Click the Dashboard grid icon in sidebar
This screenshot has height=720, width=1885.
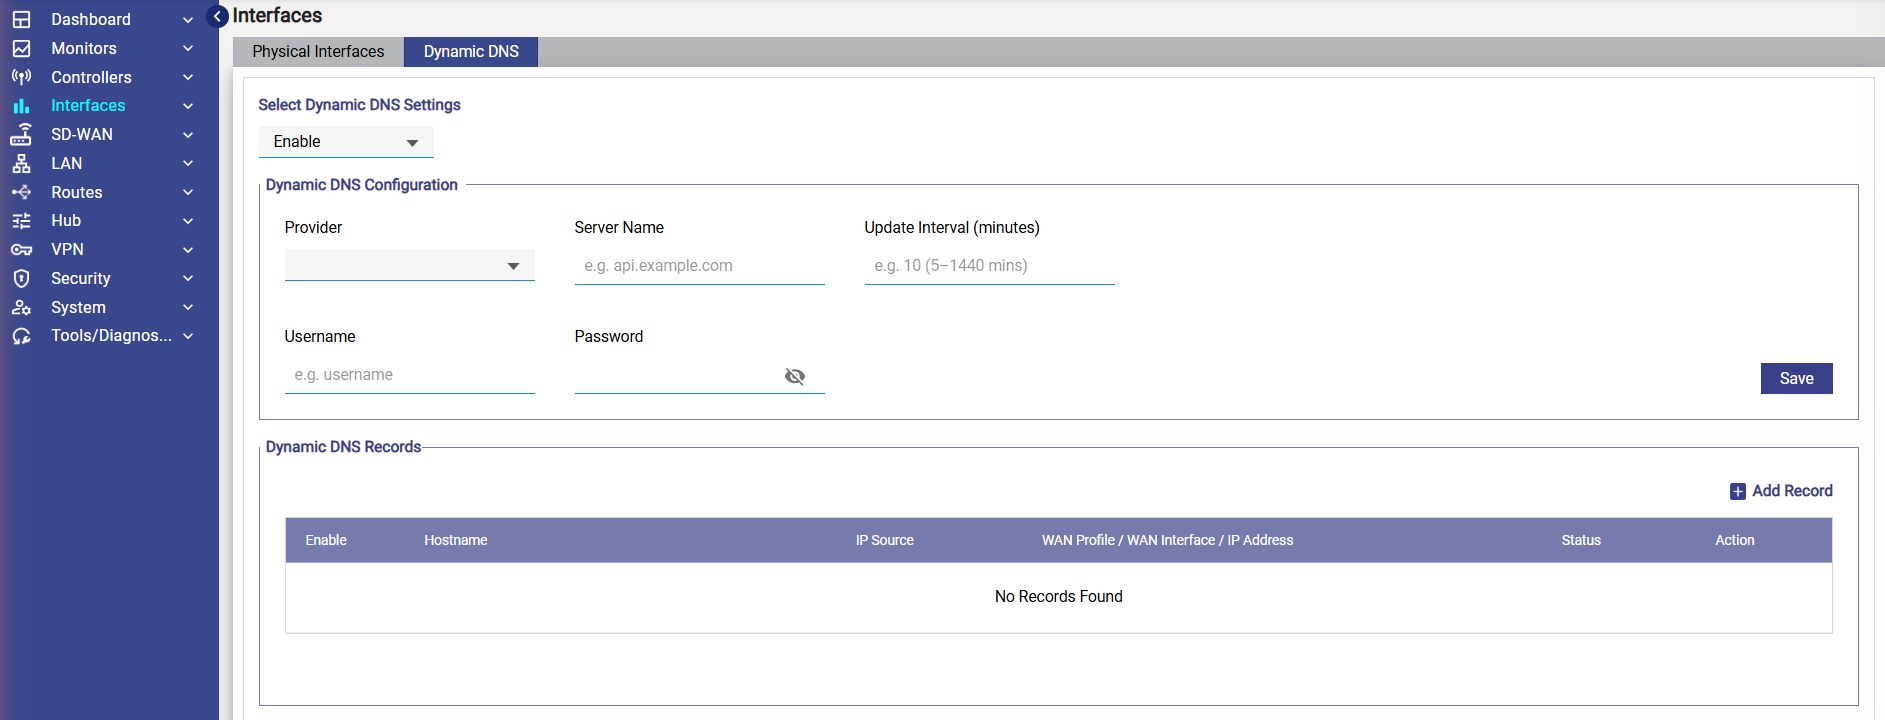pyautogui.click(x=21, y=19)
